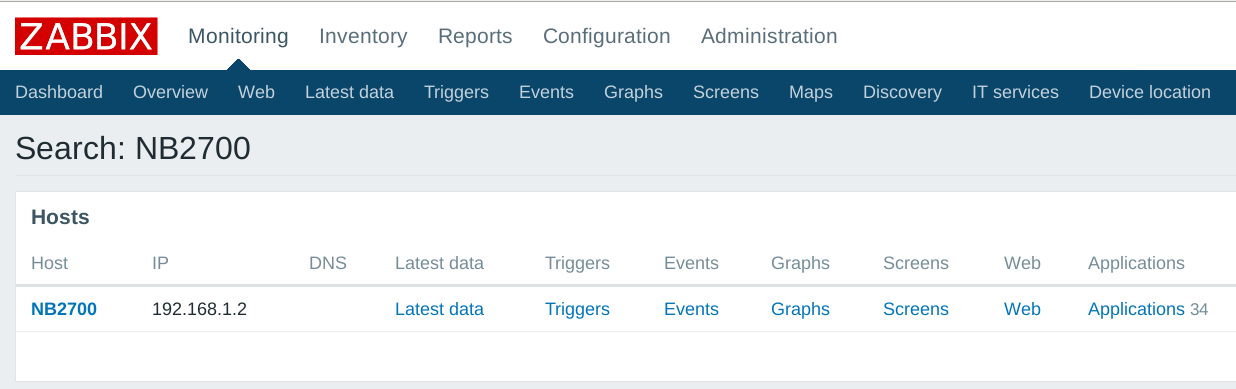Image resolution: width=1236 pixels, height=389 pixels.
Task: Click the DNS column header
Action: tap(328, 263)
